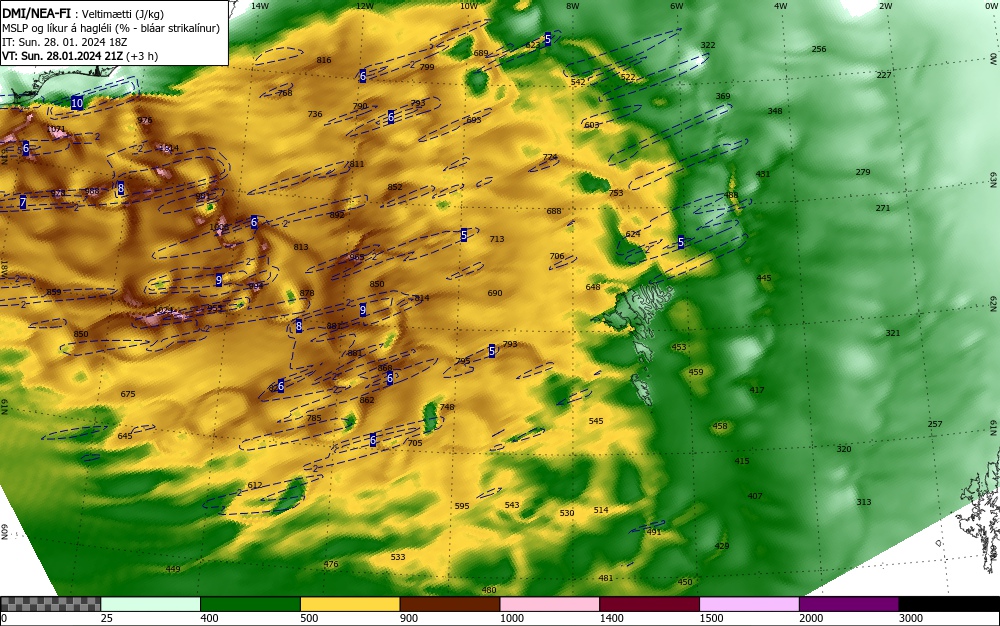Click the map value '533'
The image size is (1000, 626).
pyautogui.click(x=398, y=557)
